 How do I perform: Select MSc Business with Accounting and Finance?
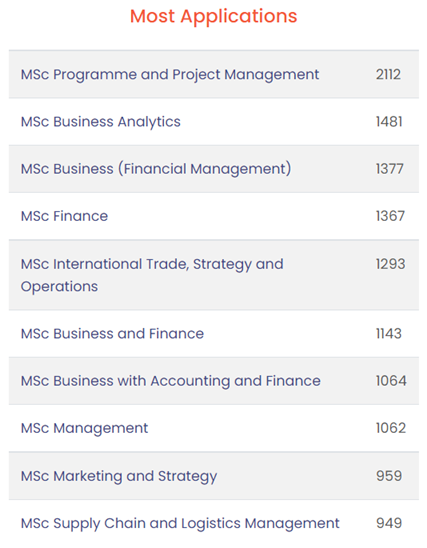click(x=171, y=381)
